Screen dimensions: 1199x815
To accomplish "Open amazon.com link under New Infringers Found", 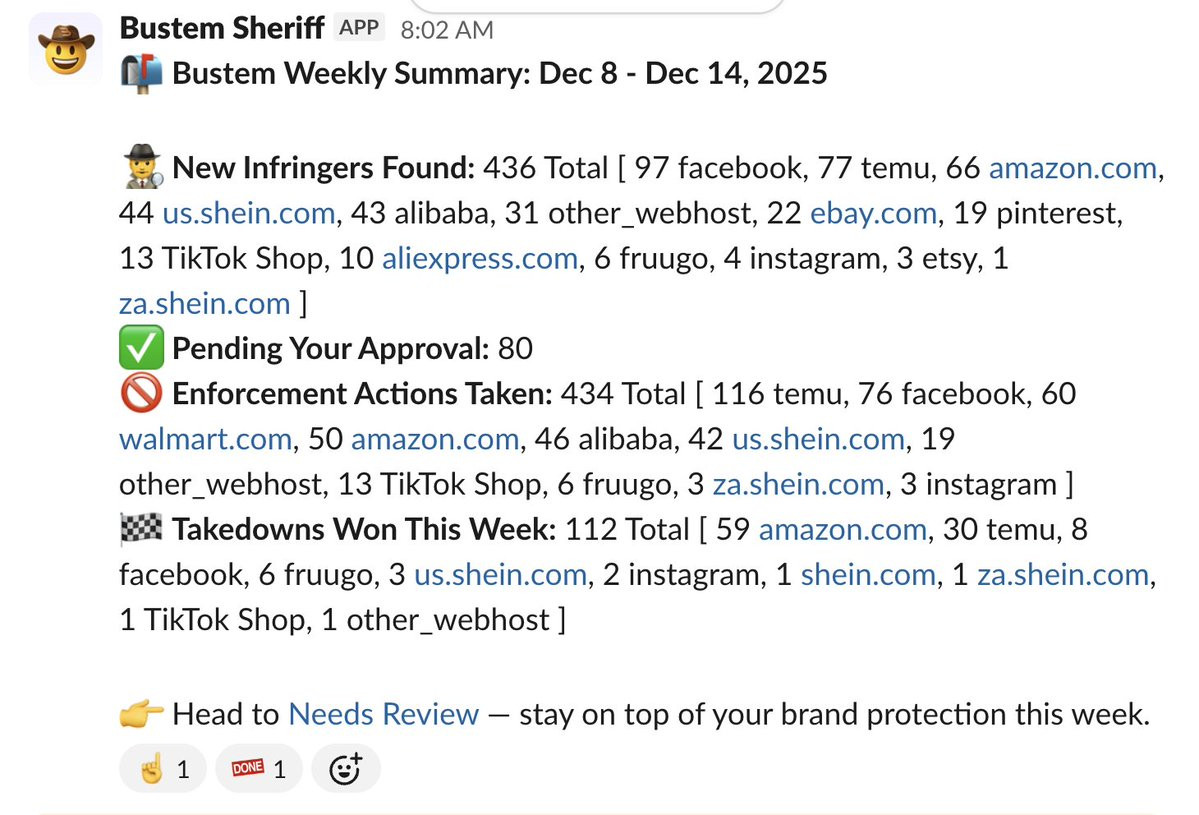I will point(1072,168).
